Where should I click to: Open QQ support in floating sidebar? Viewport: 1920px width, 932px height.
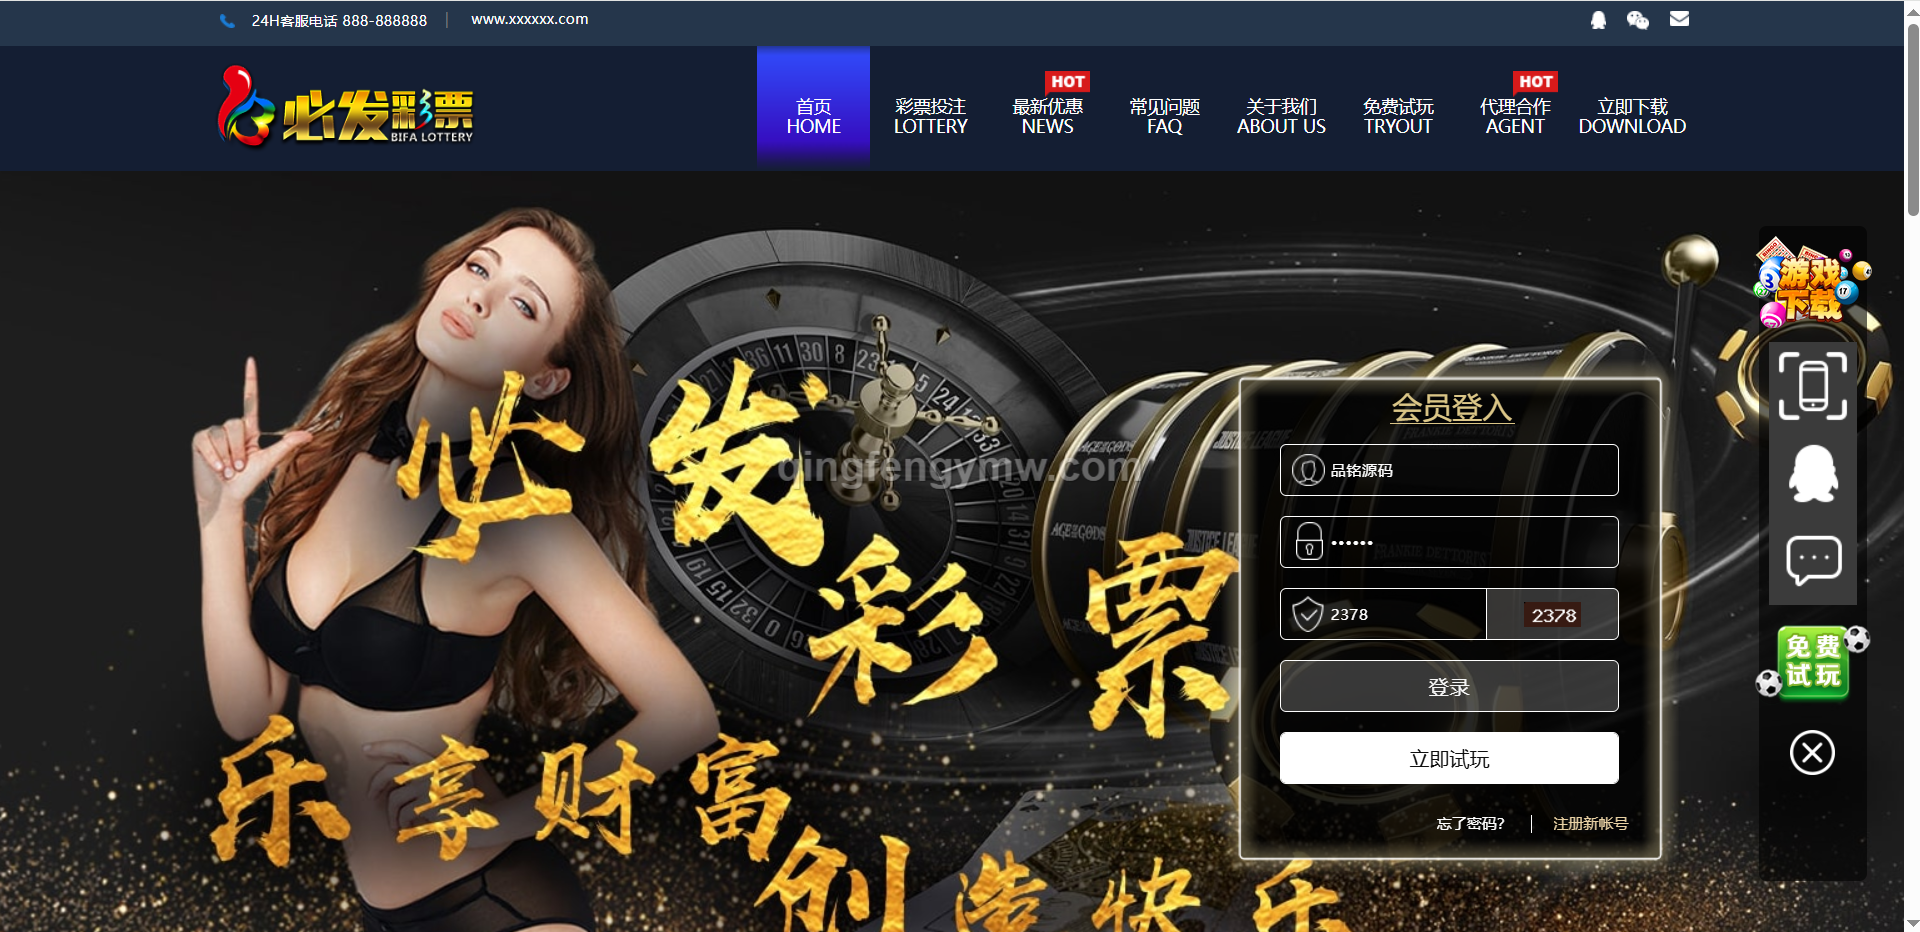1812,473
